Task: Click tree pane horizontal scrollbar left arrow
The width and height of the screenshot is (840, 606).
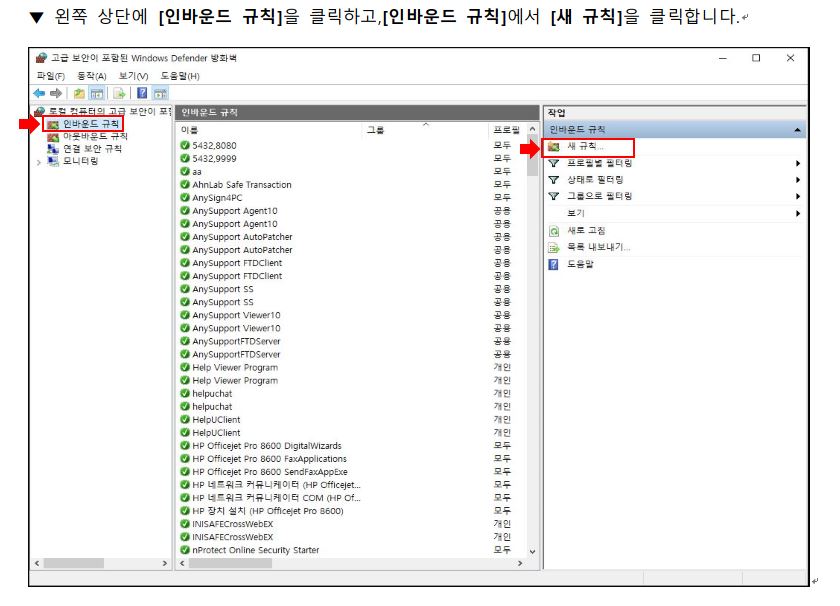Action: (37, 563)
